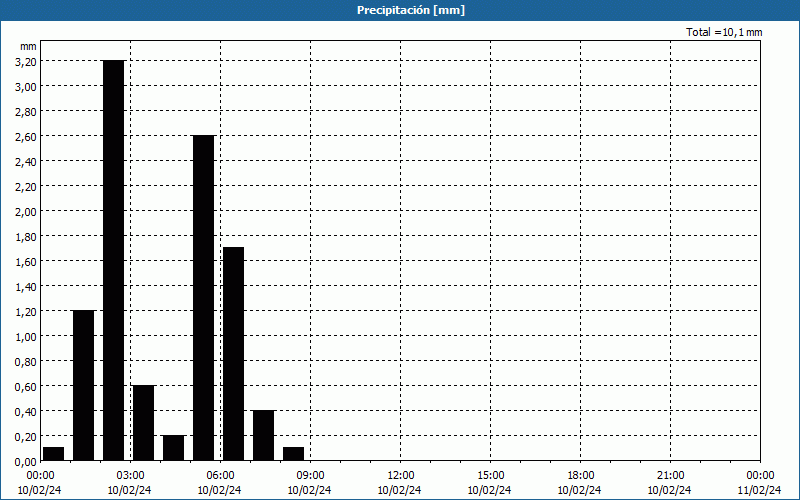800x500 pixels.
Task: Click the '1,00' y-axis label
Action: coord(26,336)
